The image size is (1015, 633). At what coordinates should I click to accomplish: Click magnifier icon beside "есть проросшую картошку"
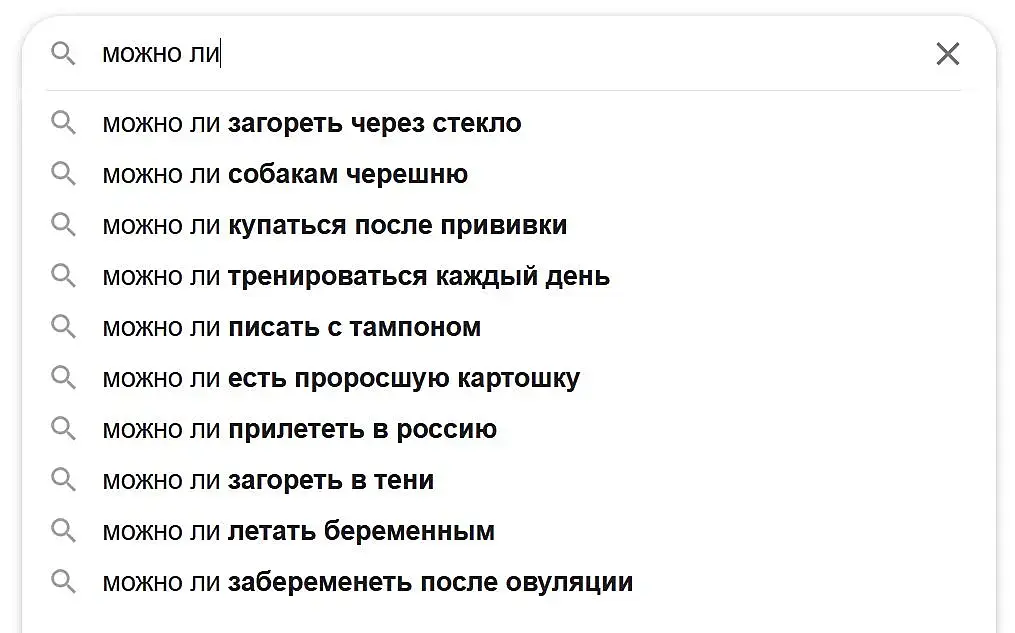point(63,378)
